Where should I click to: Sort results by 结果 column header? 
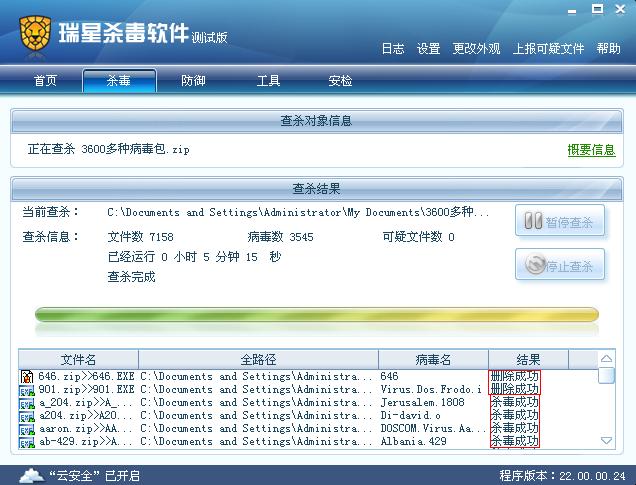coord(528,359)
